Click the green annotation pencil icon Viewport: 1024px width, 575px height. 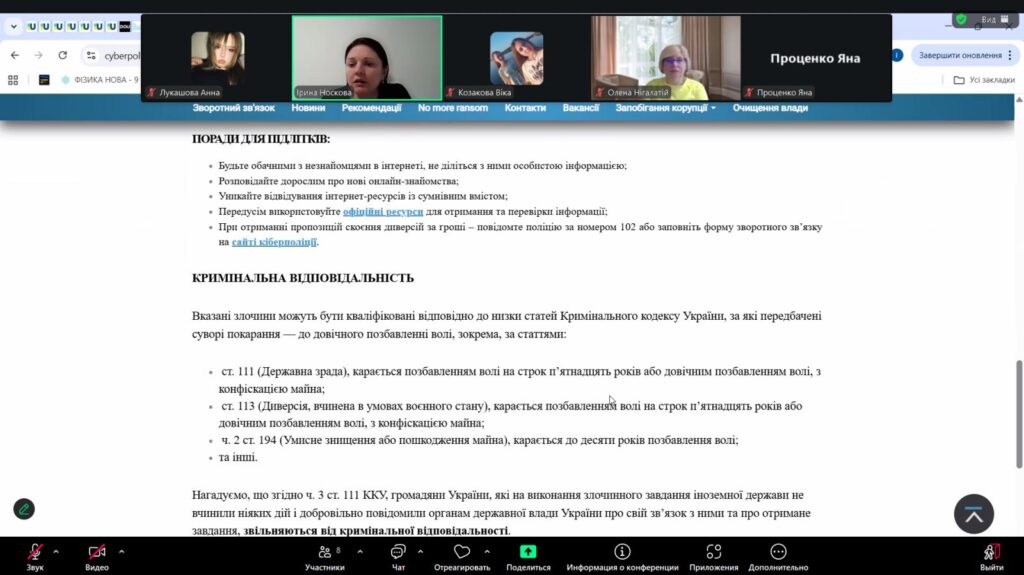[24, 509]
